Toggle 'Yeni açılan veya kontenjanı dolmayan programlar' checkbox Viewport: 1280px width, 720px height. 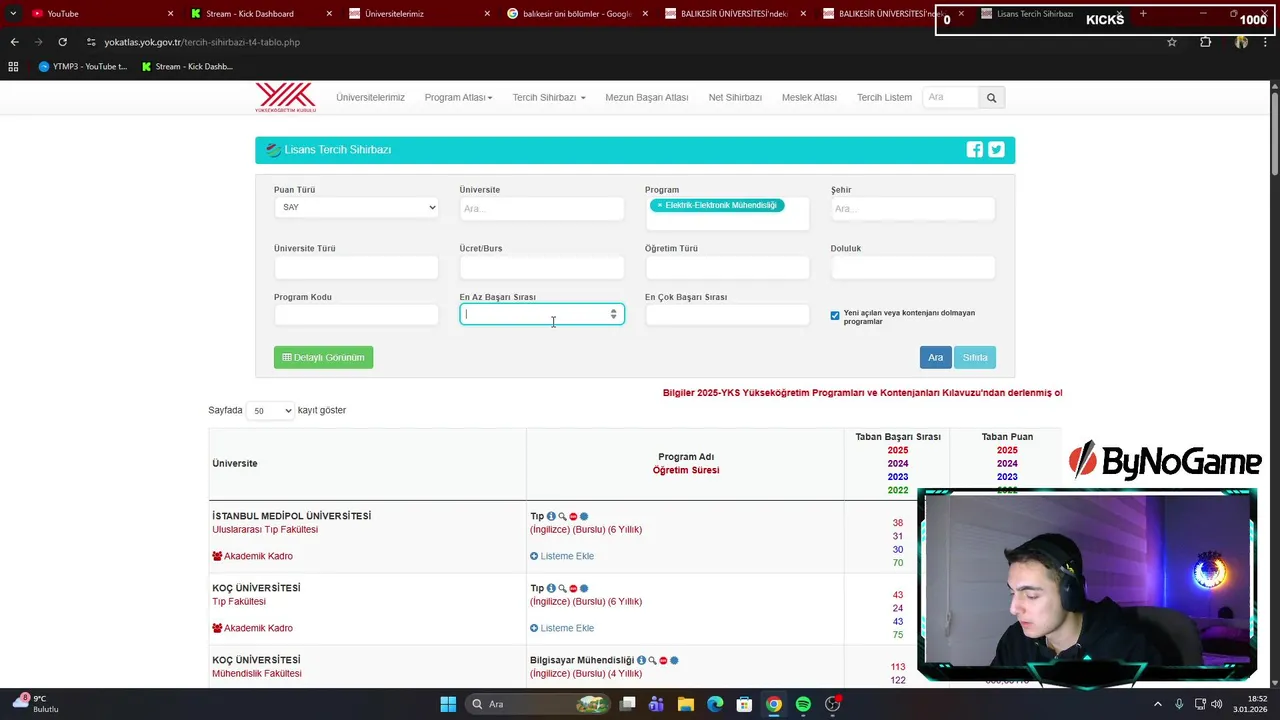(835, 316)
